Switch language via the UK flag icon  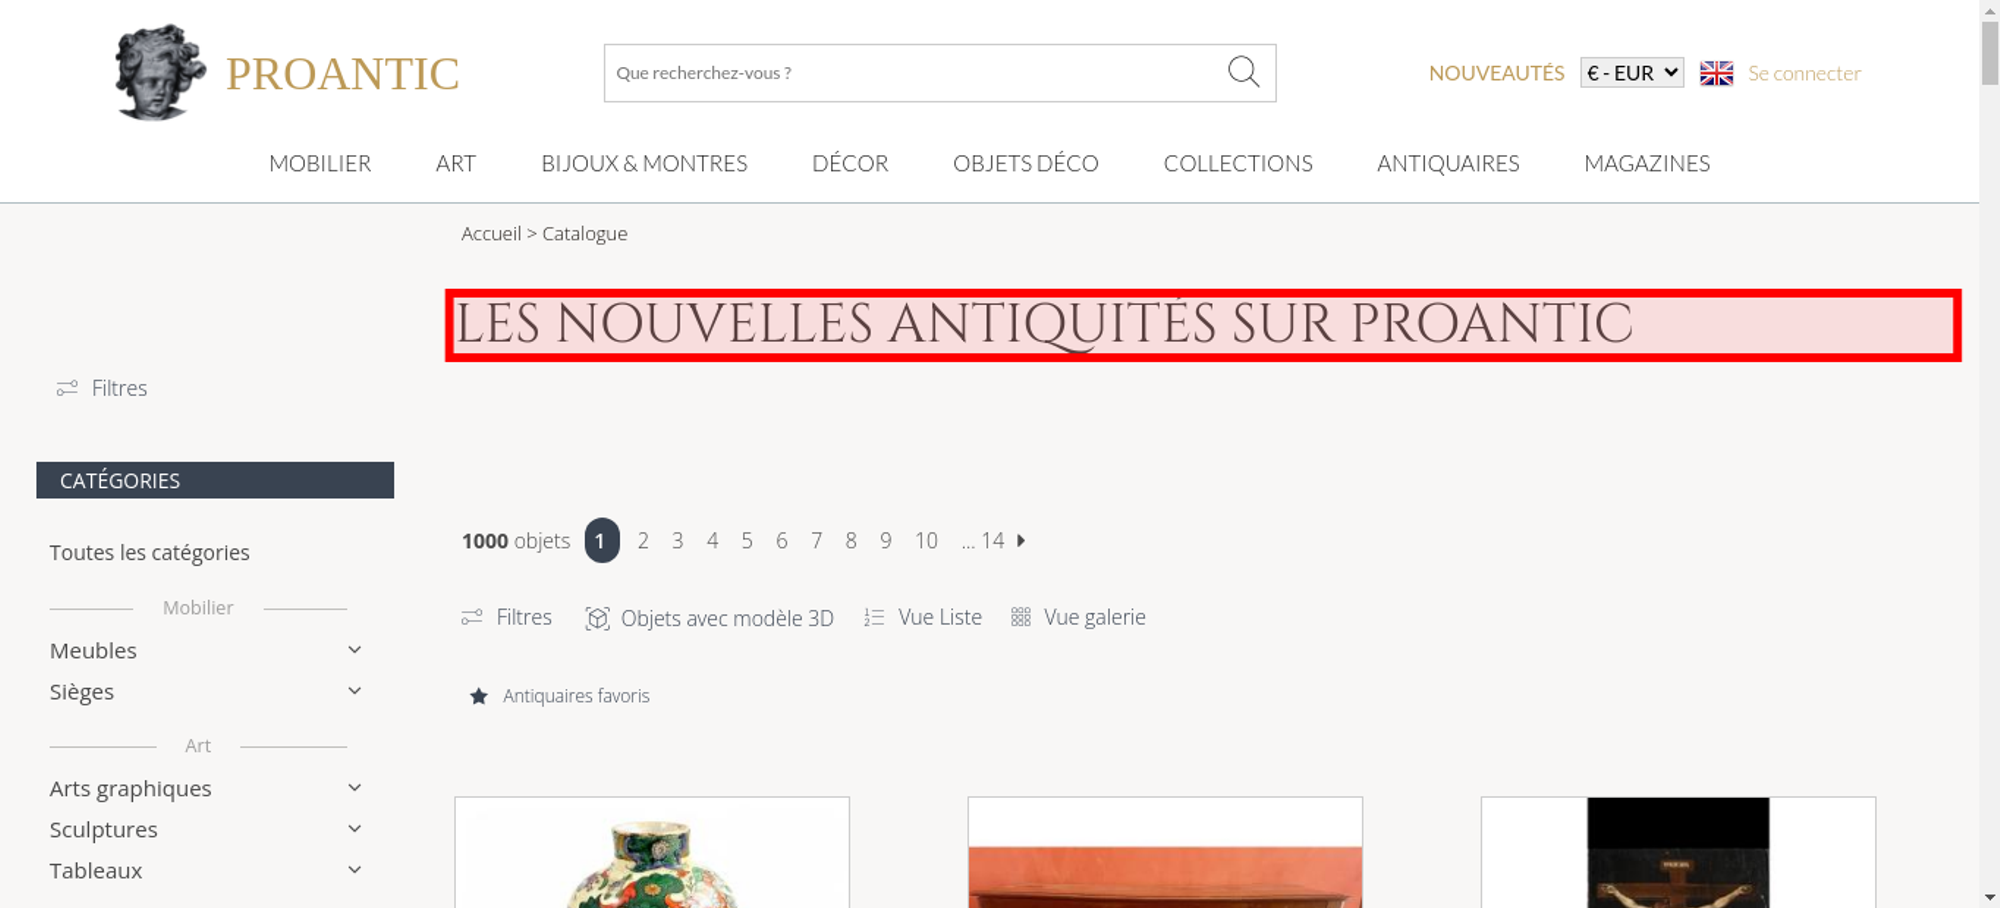(1716, 73)
